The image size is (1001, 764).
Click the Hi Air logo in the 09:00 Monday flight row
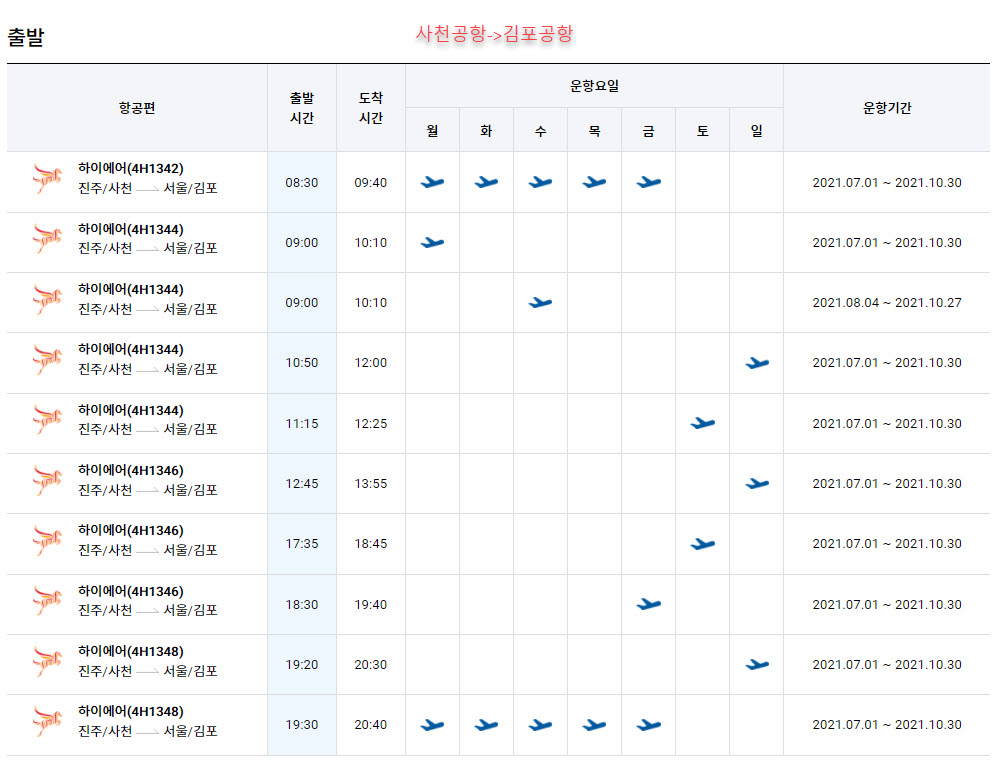pos(47,239)
